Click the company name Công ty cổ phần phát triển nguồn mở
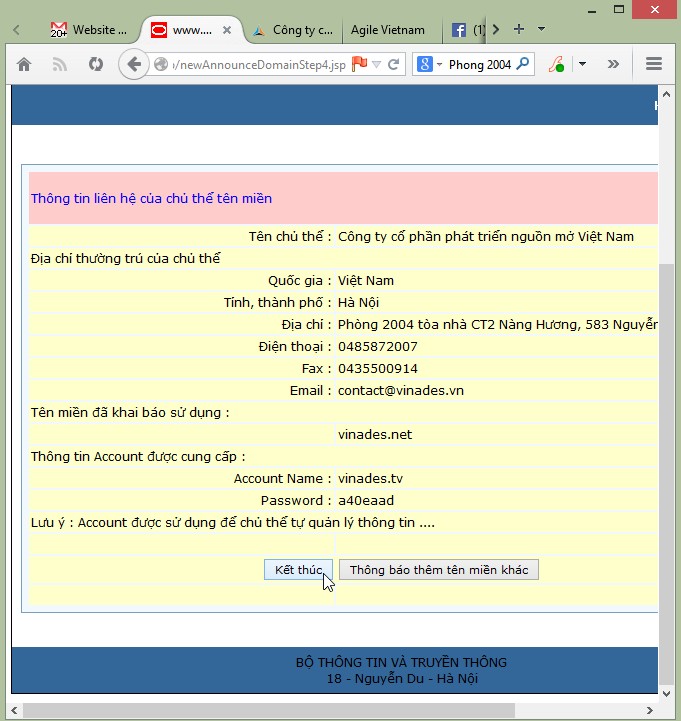 pyautogui.click(x=486, y=236)
